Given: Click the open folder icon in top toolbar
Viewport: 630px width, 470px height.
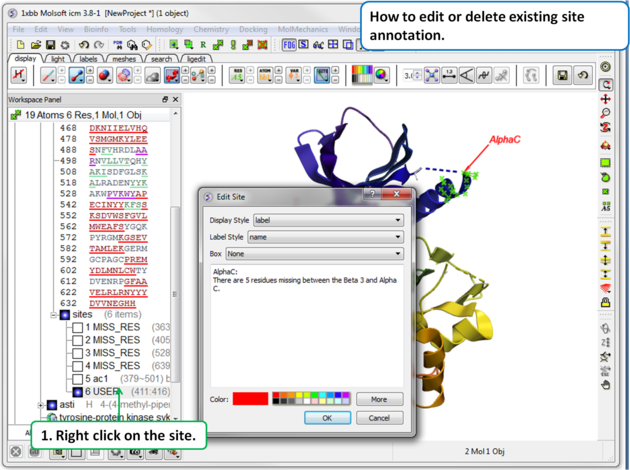Looking at the screenshot, I should click(x=35, y=45).
